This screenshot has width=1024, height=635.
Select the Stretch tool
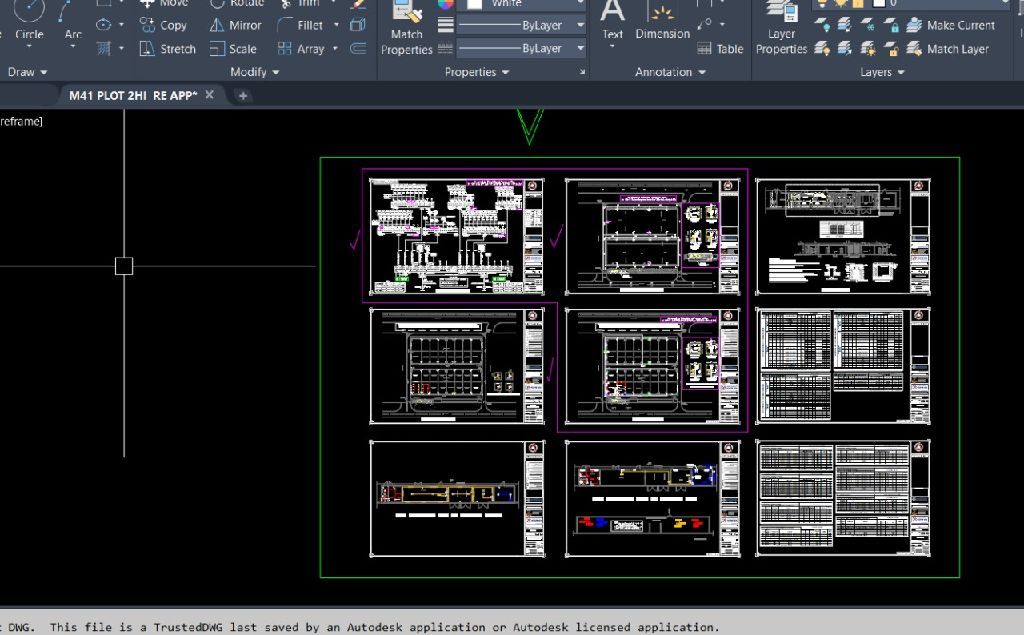tap(167, 49)
